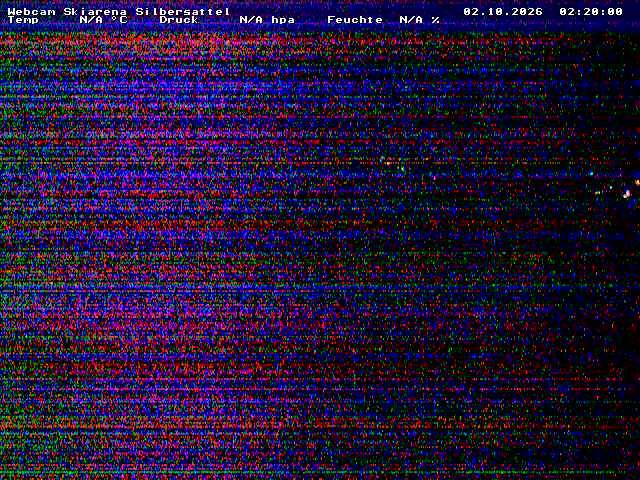
Task: Click the date '02.10.2026' in the overlay
Action: point(503,11)
